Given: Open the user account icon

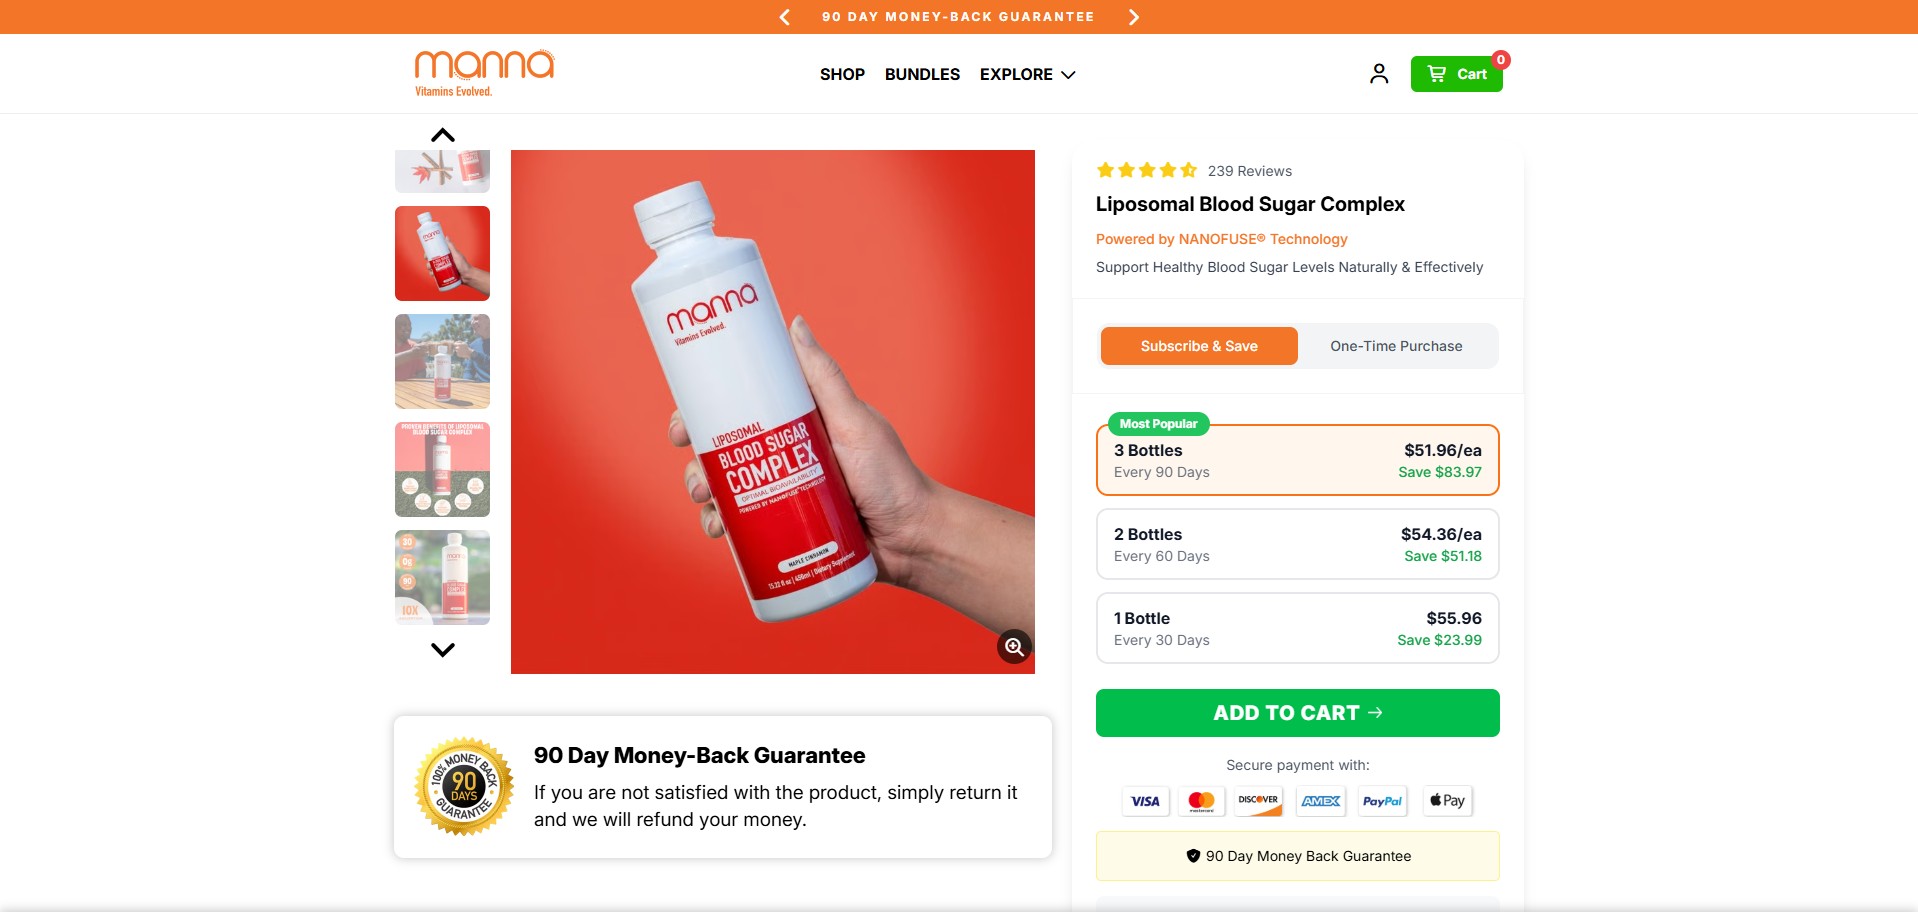Looking at the screenshot, I should click(1379, 74).
